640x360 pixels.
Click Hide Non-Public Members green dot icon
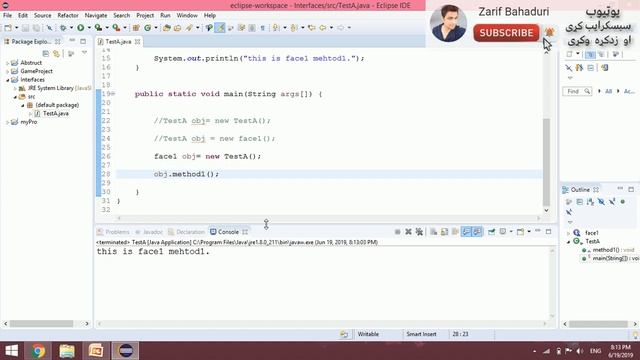click(x=623, y=202)
